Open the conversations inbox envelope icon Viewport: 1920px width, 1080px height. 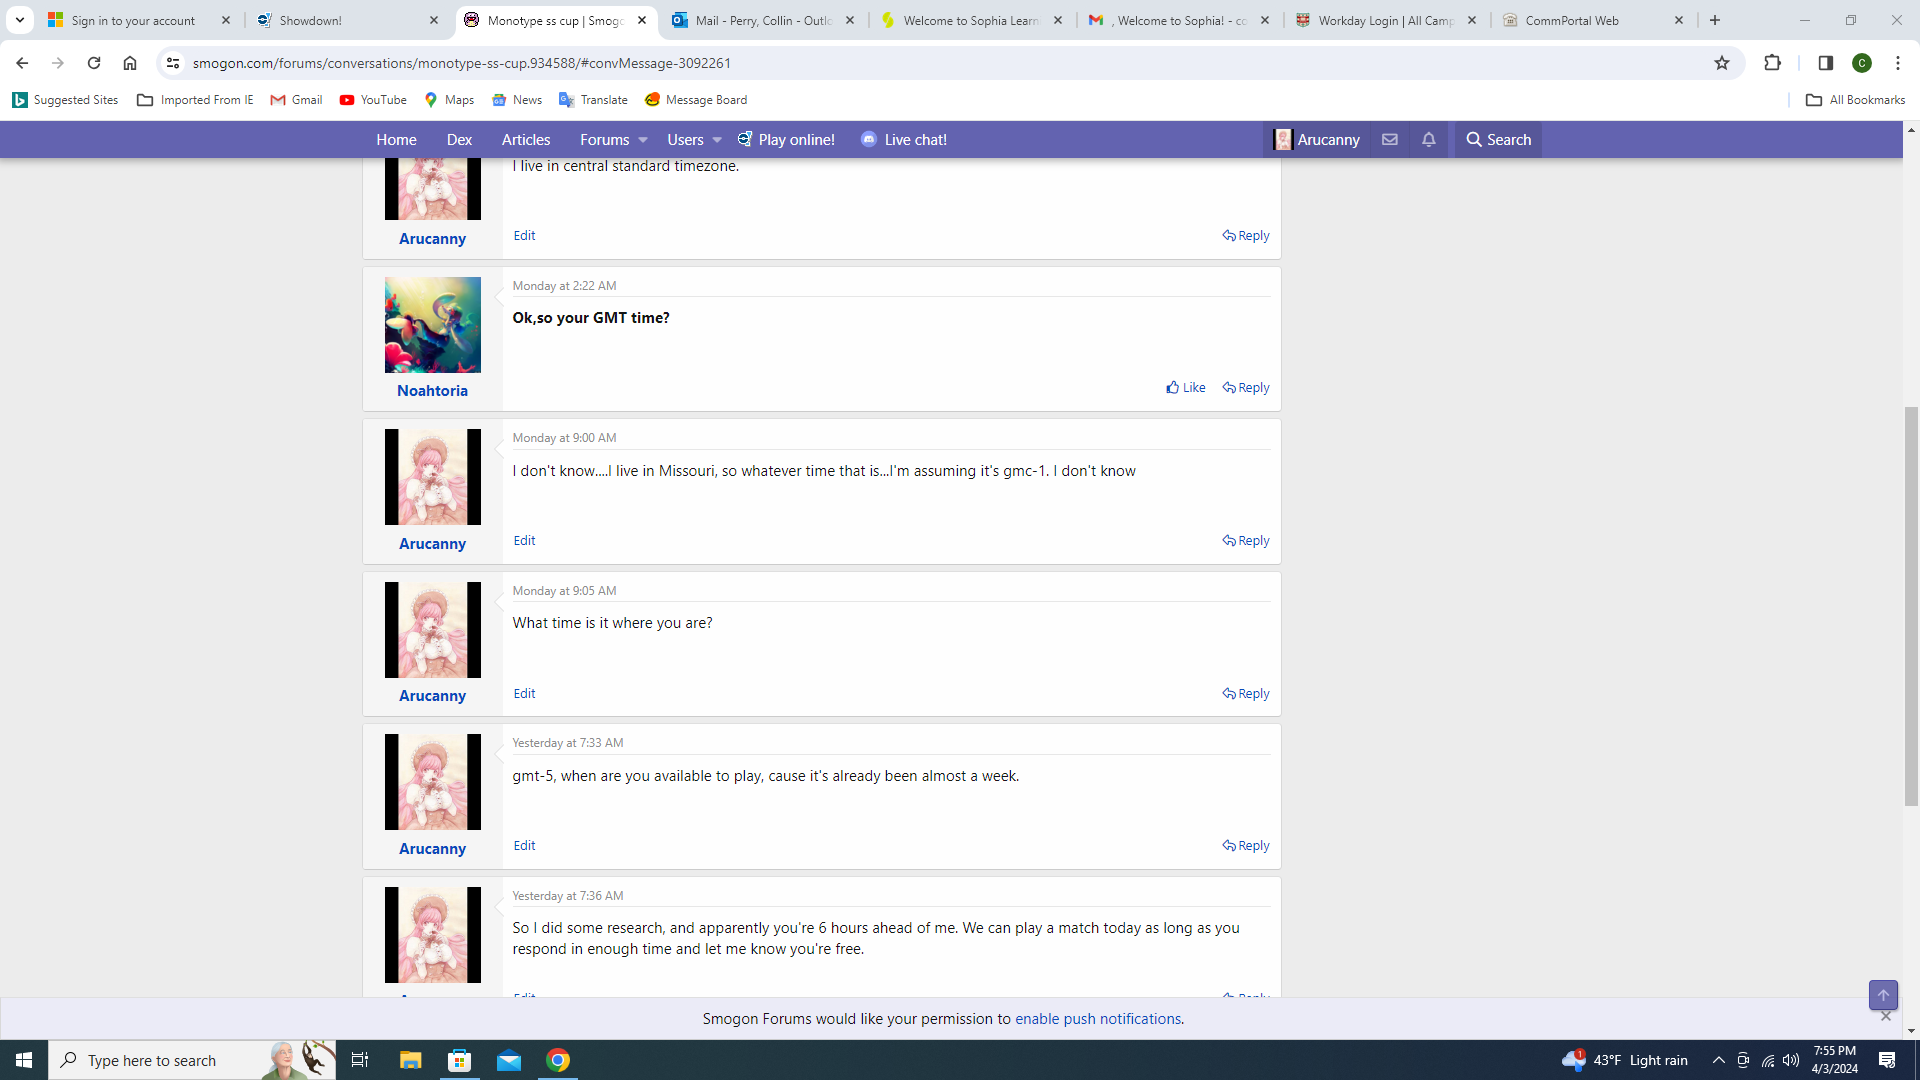pos(1390,140)
